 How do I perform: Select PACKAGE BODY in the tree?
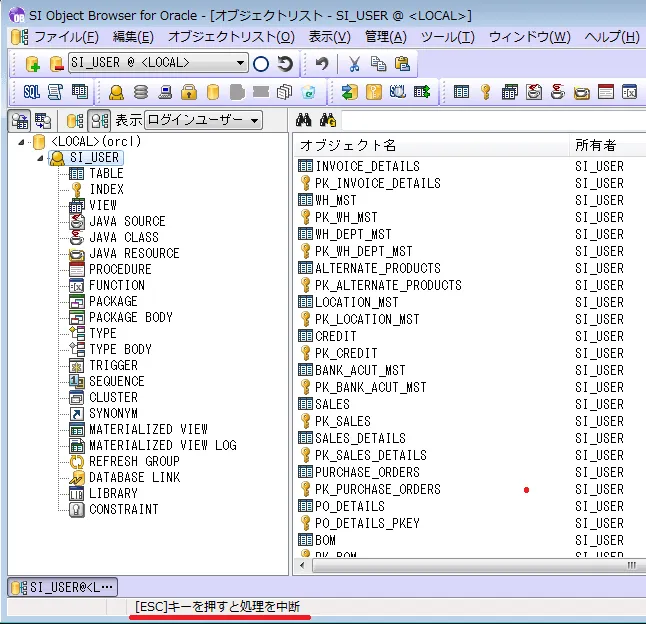[131, 317]
